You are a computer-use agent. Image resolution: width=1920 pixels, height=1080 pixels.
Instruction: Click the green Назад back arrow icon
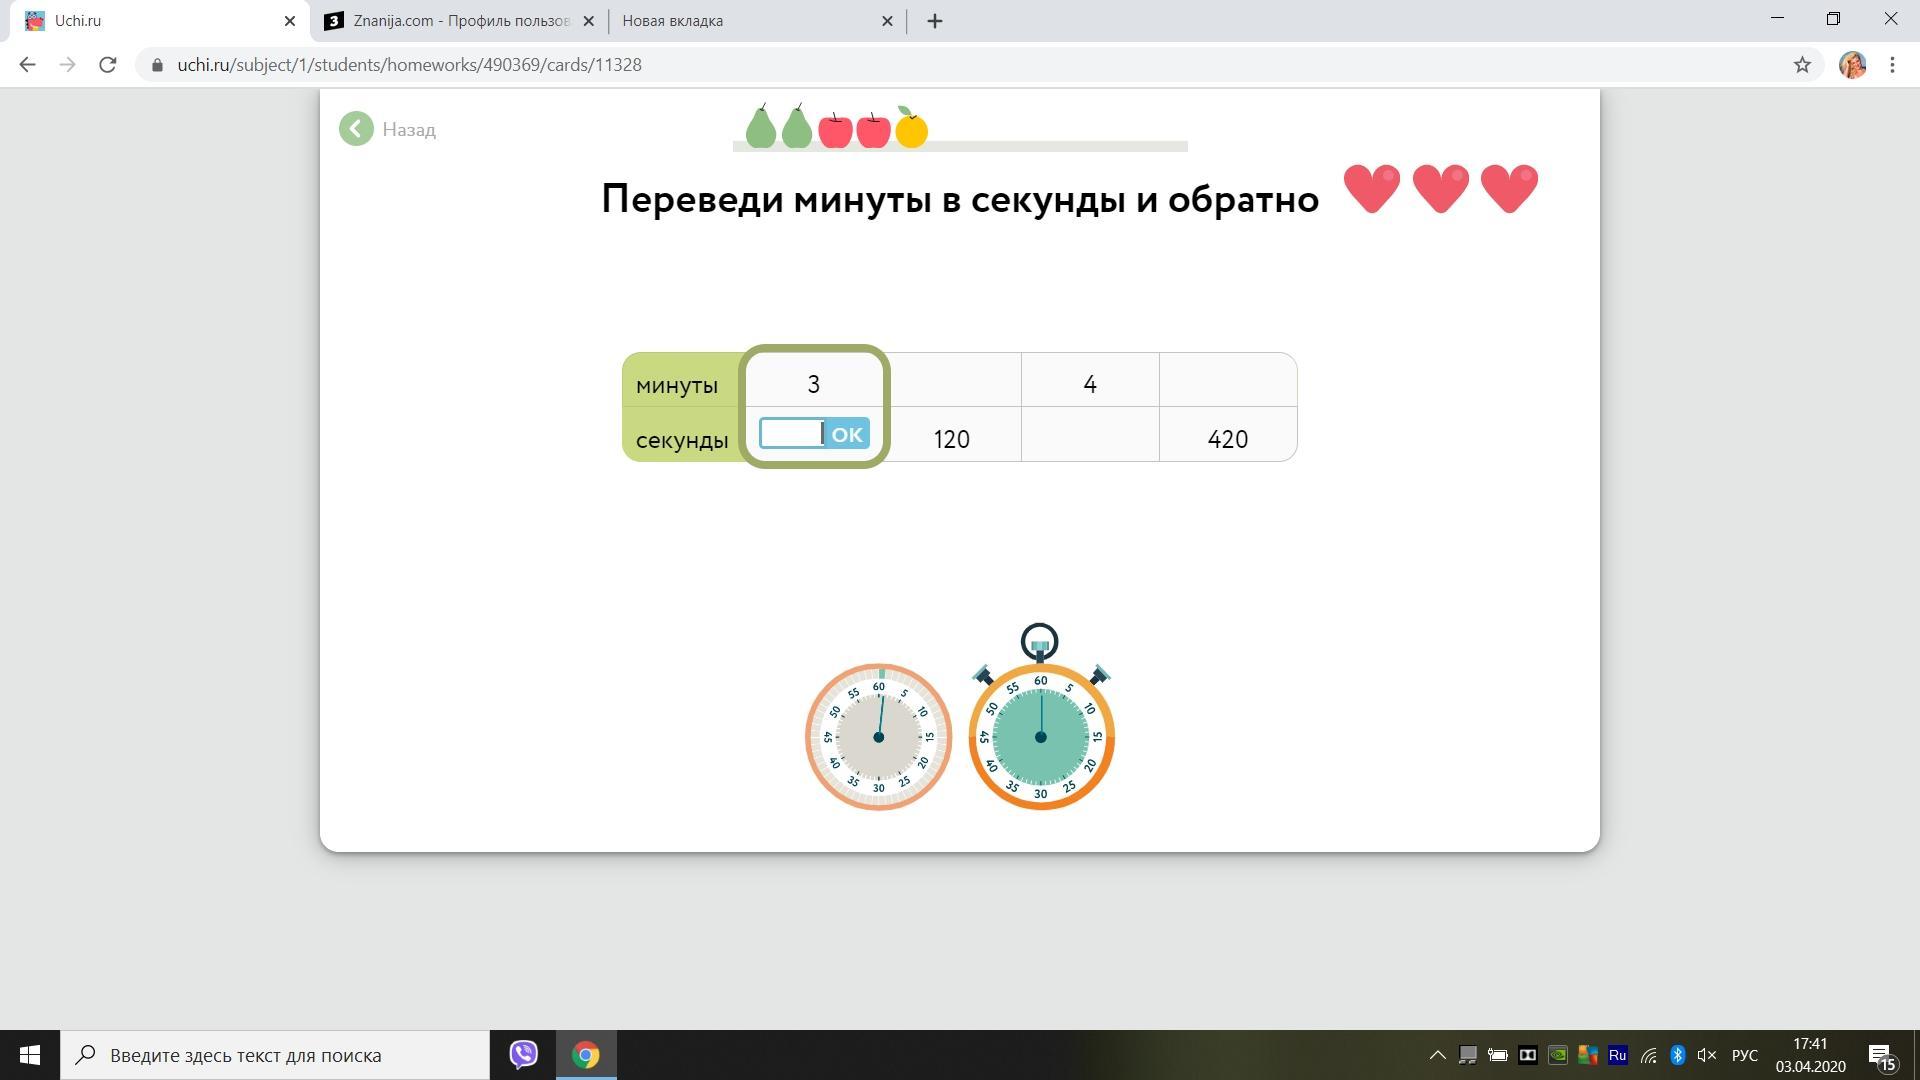(356, 129)
